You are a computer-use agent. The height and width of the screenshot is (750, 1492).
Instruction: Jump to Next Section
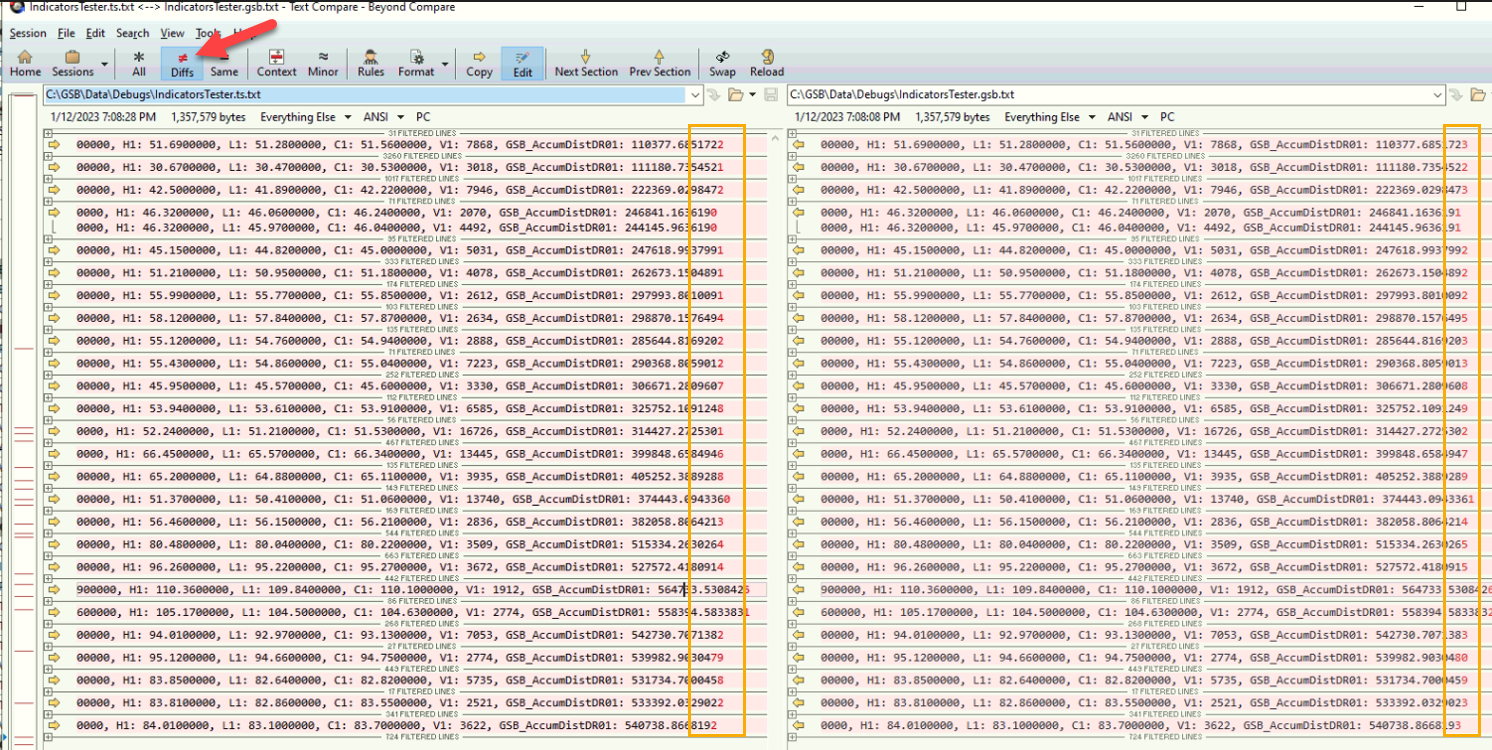point(586,63)
